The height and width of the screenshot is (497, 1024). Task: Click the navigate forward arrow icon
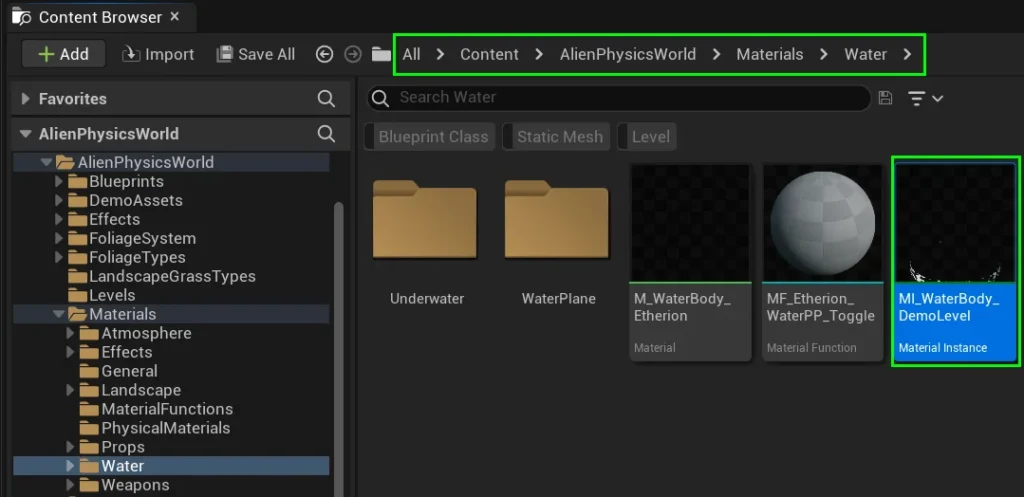(x=352, y=54)
